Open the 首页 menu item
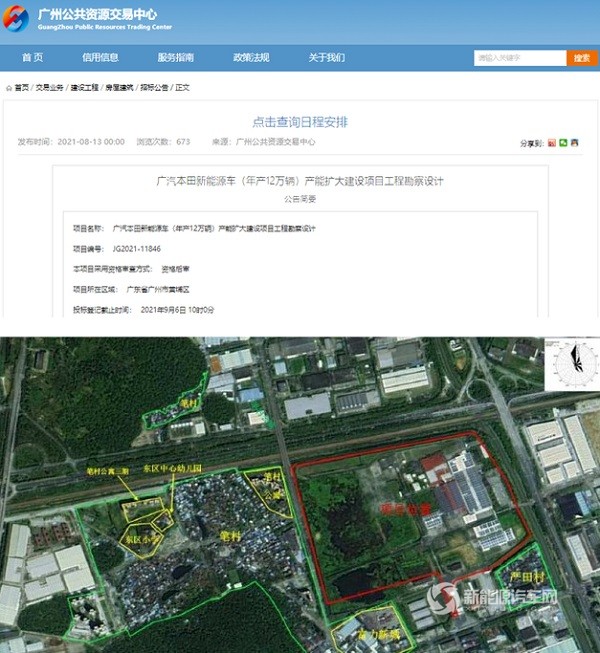600x653 pixels. click(x=32, y=57)
